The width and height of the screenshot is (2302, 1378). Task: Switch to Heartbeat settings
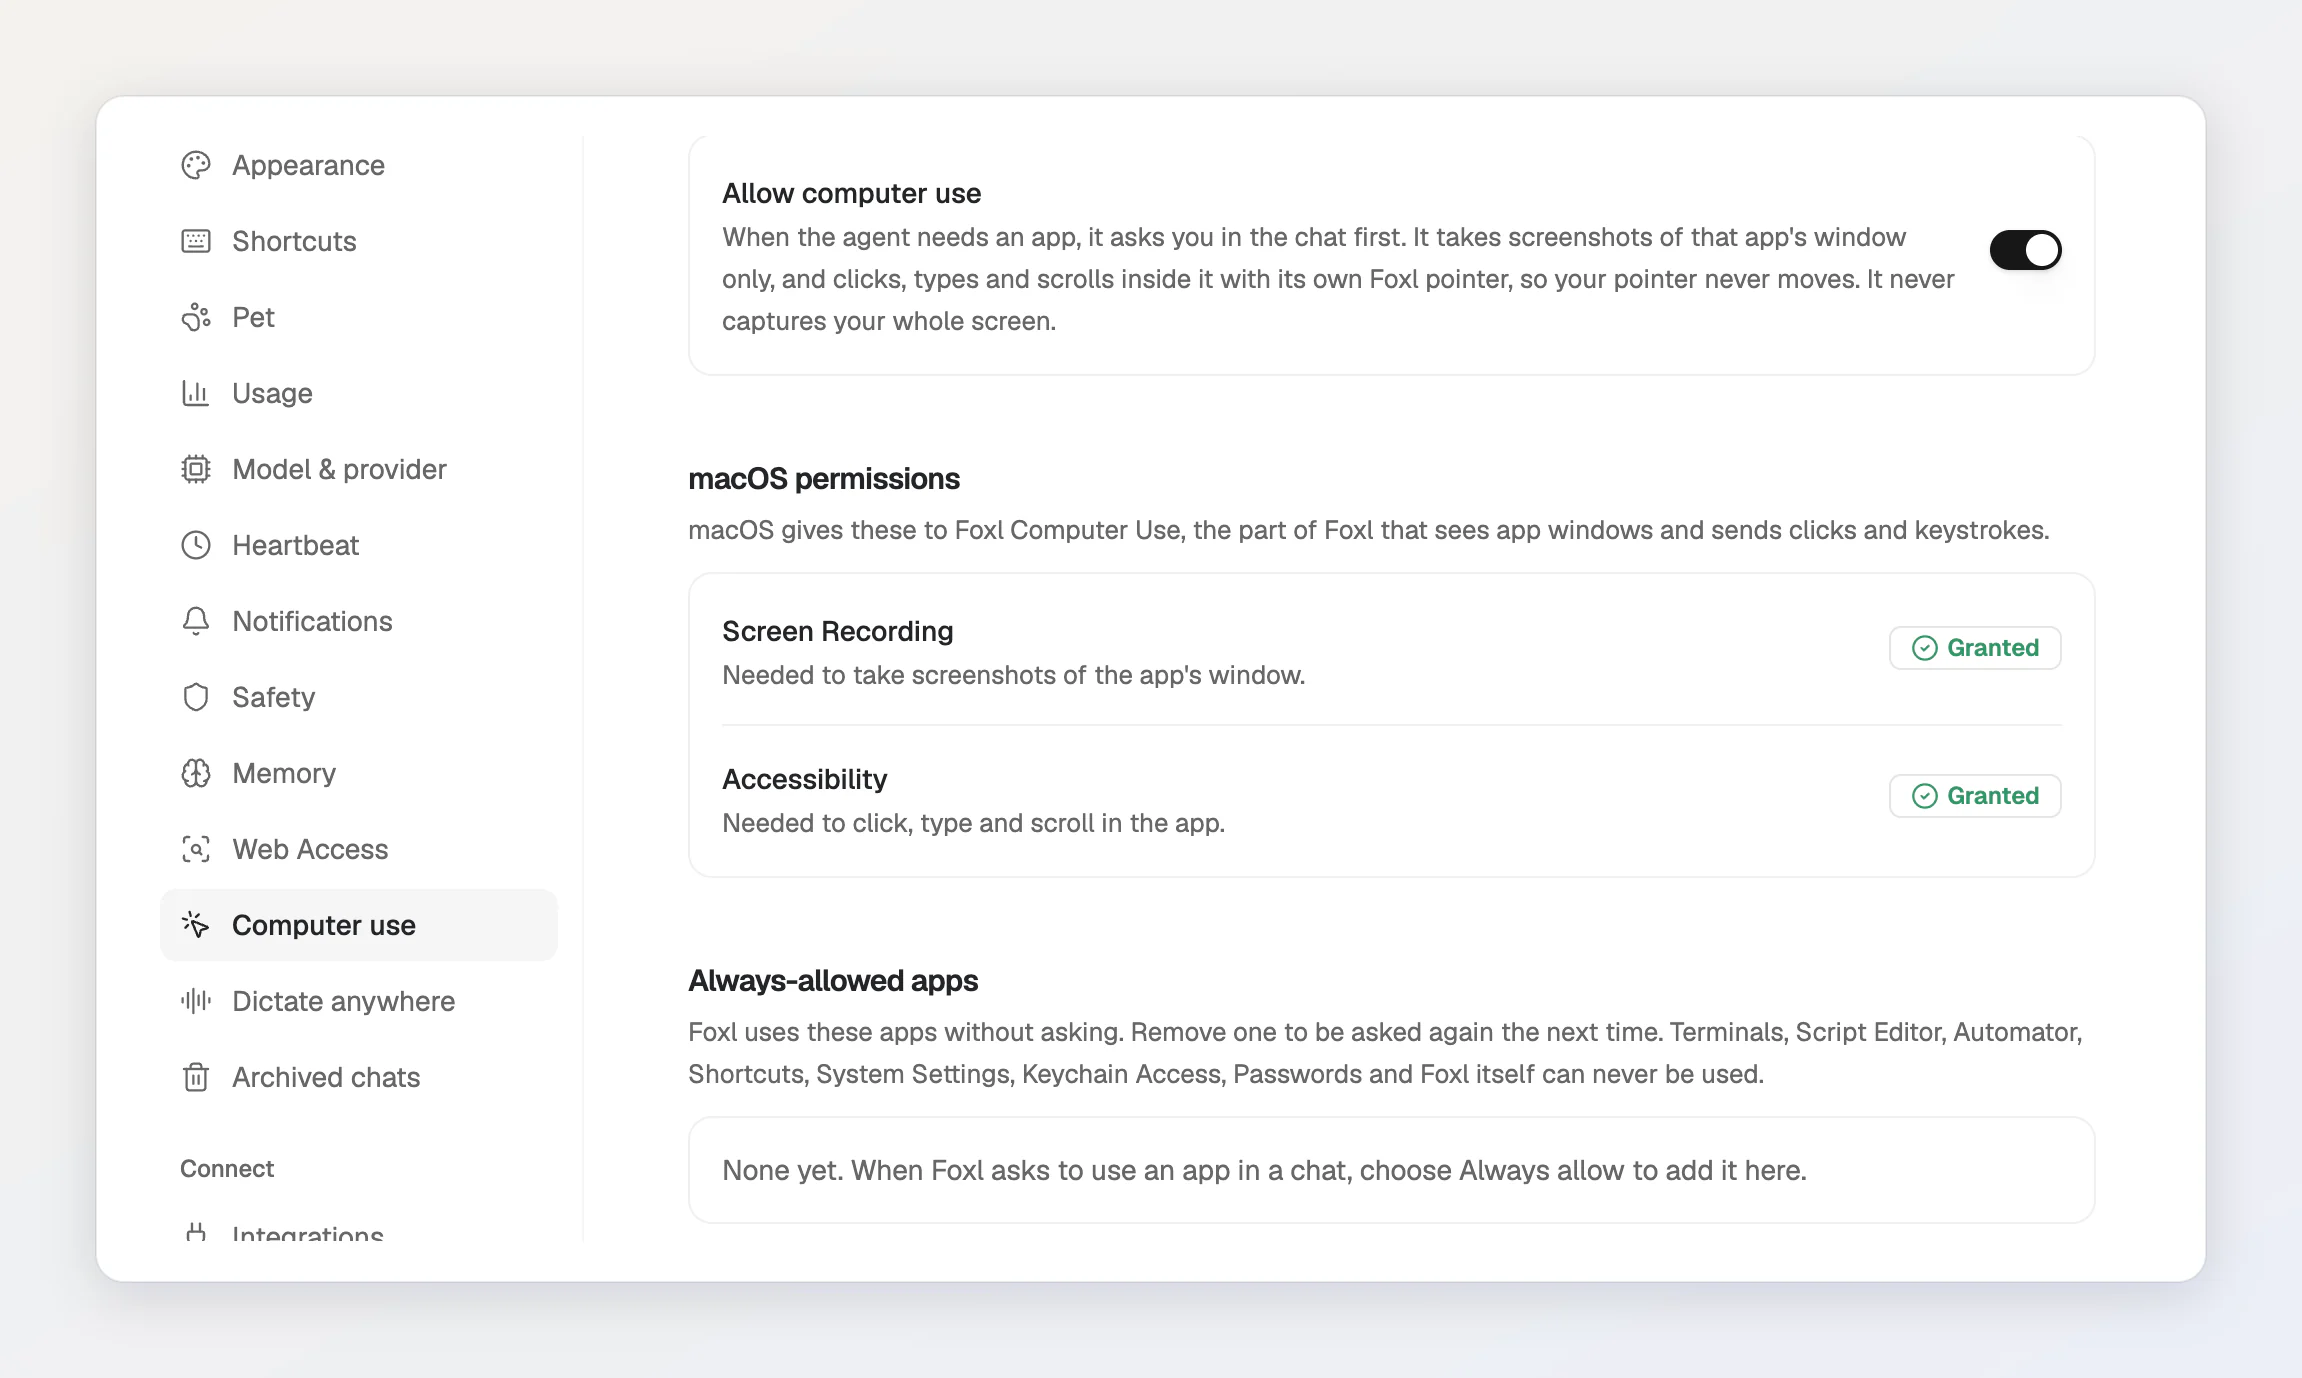(x=359, y=545)
